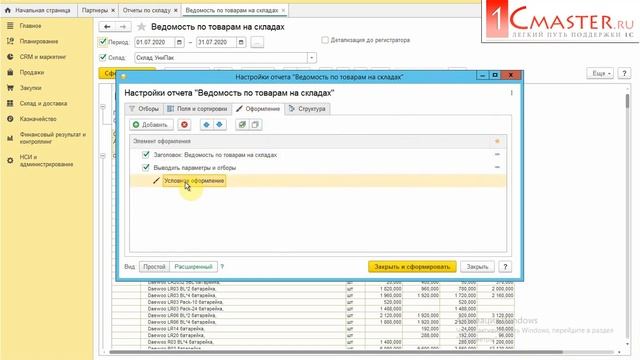Image resolution: width=640 pixels, height=360 pixels.
Task: Click the pencil icon of Условное оформление
Action: 156,180
